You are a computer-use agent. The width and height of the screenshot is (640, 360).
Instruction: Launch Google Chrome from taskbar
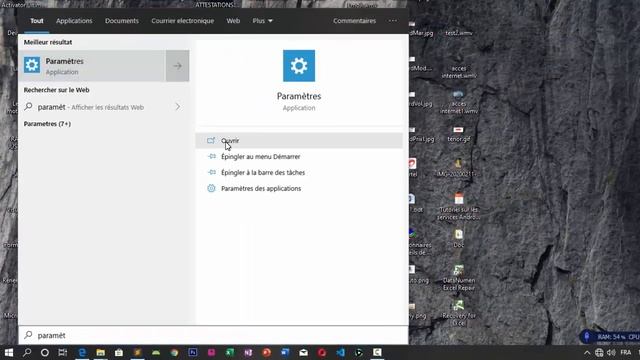(174, 352)
